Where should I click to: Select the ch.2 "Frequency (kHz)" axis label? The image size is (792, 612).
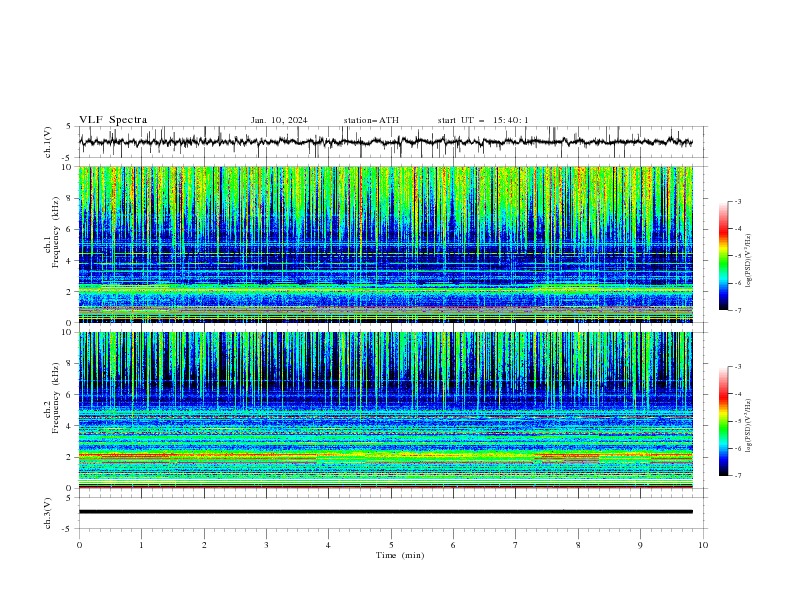pyautogui.click(x=56, y=398)
